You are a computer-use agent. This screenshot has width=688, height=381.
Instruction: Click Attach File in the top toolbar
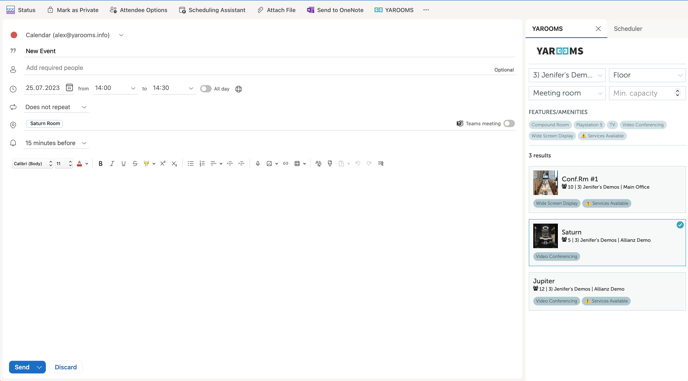pos(276,10)
